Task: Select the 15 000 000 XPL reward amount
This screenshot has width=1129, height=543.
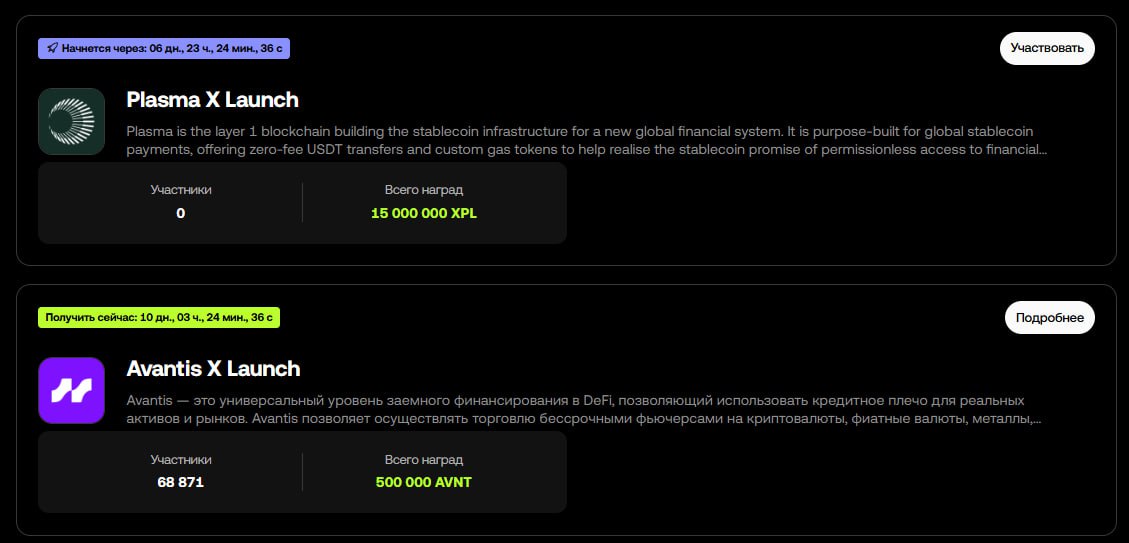Action: [424, 213]
